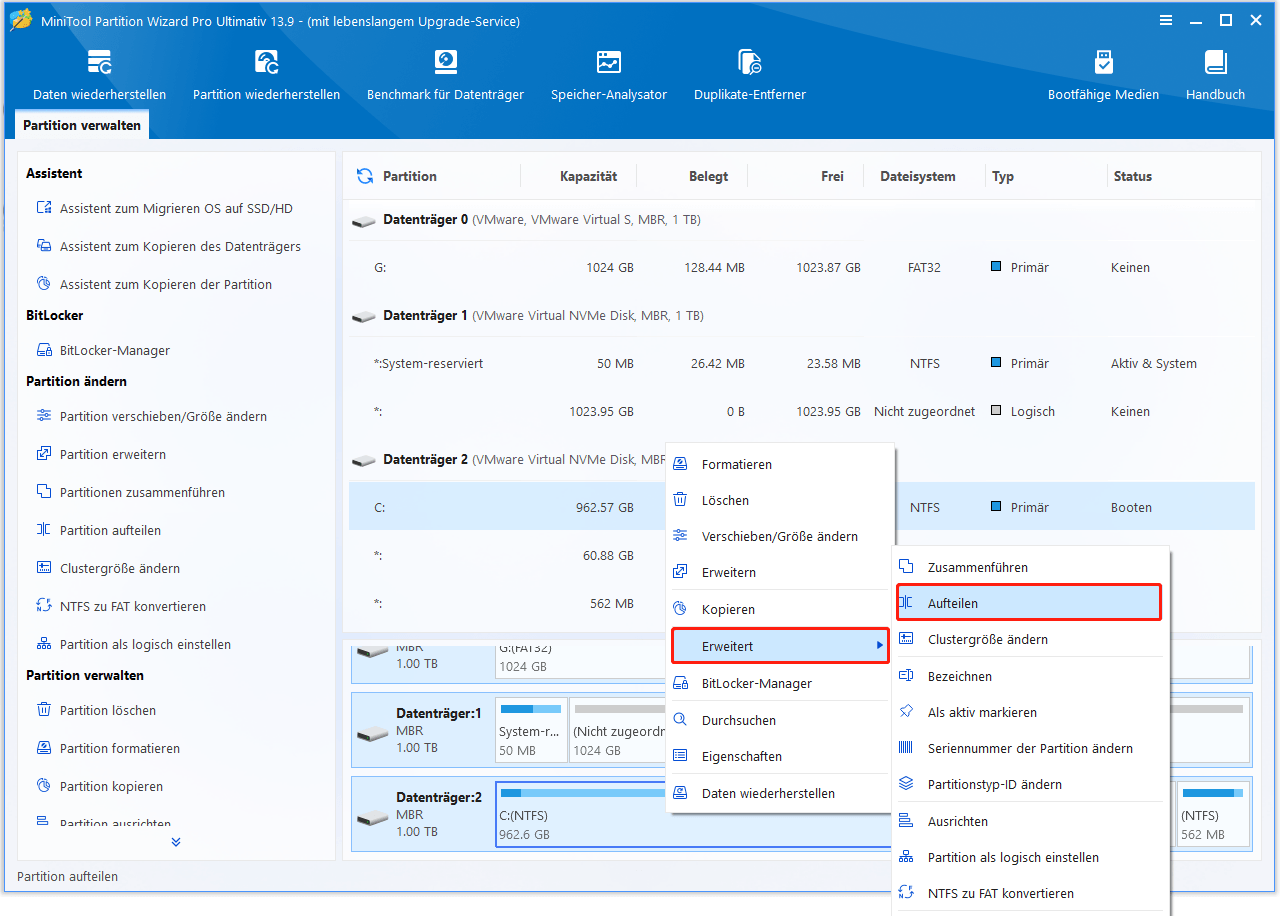The width and height of the screenshot is (1280, 916).
Task: Start Assistent zum Migrieren OS auf SSD/HD
Action: (x=166, y=208)
